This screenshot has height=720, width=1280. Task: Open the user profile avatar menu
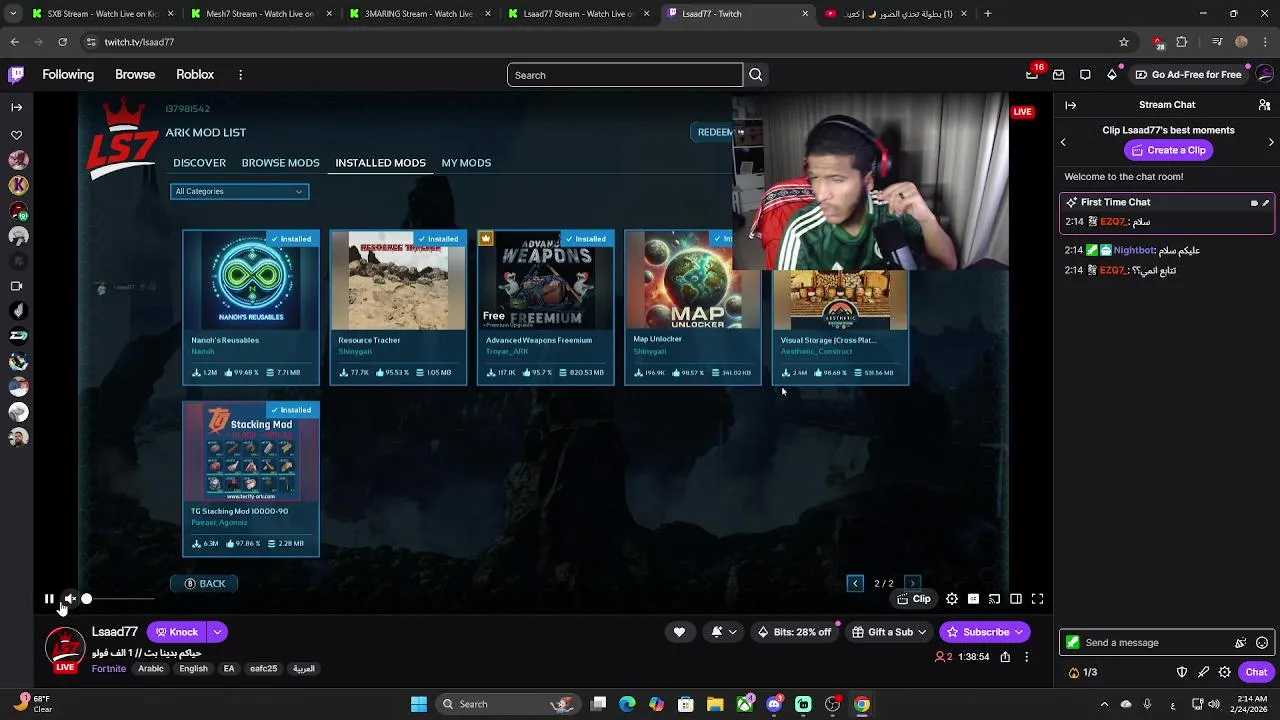pos(1265,74)
